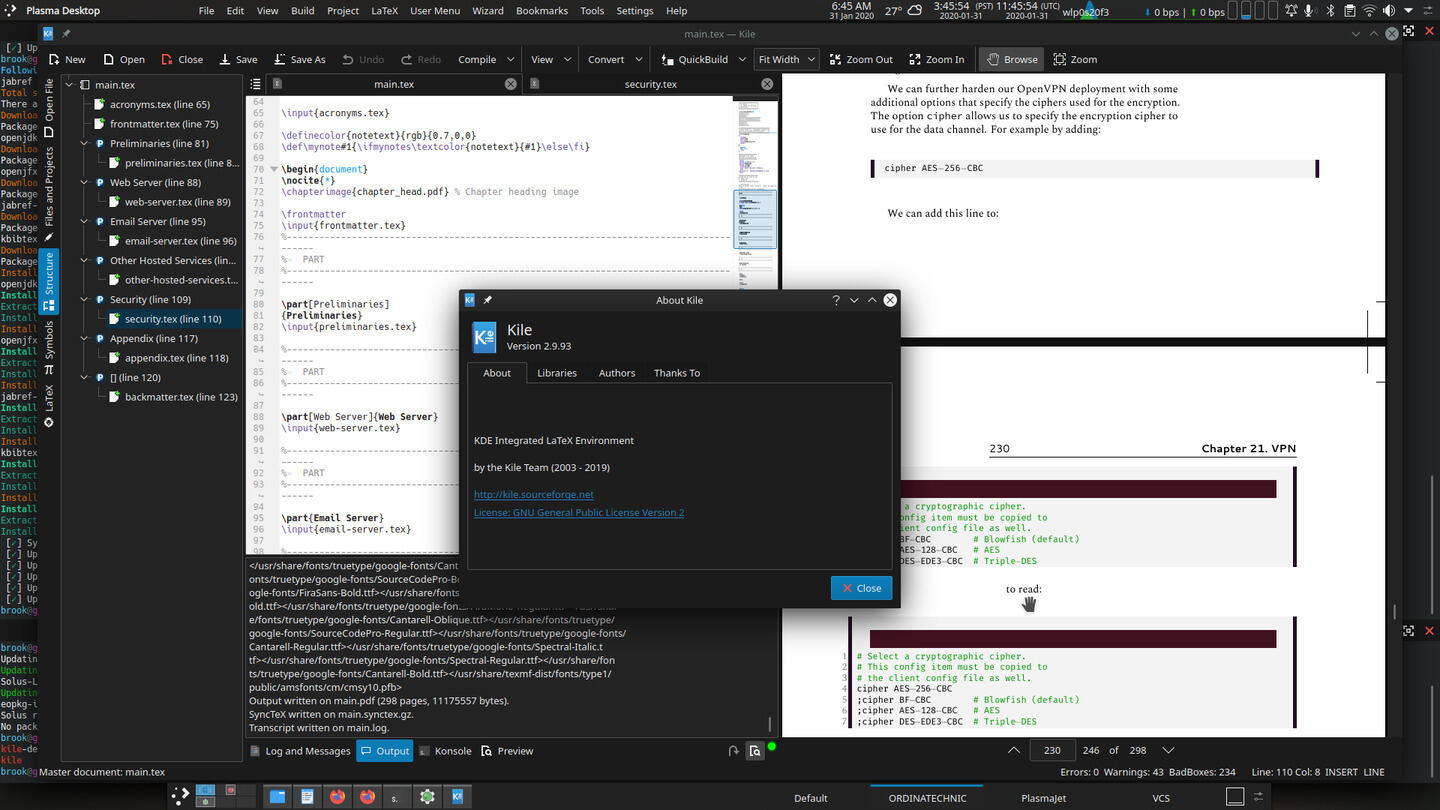Open the Authors tab in About Kile

click(617, 373)
